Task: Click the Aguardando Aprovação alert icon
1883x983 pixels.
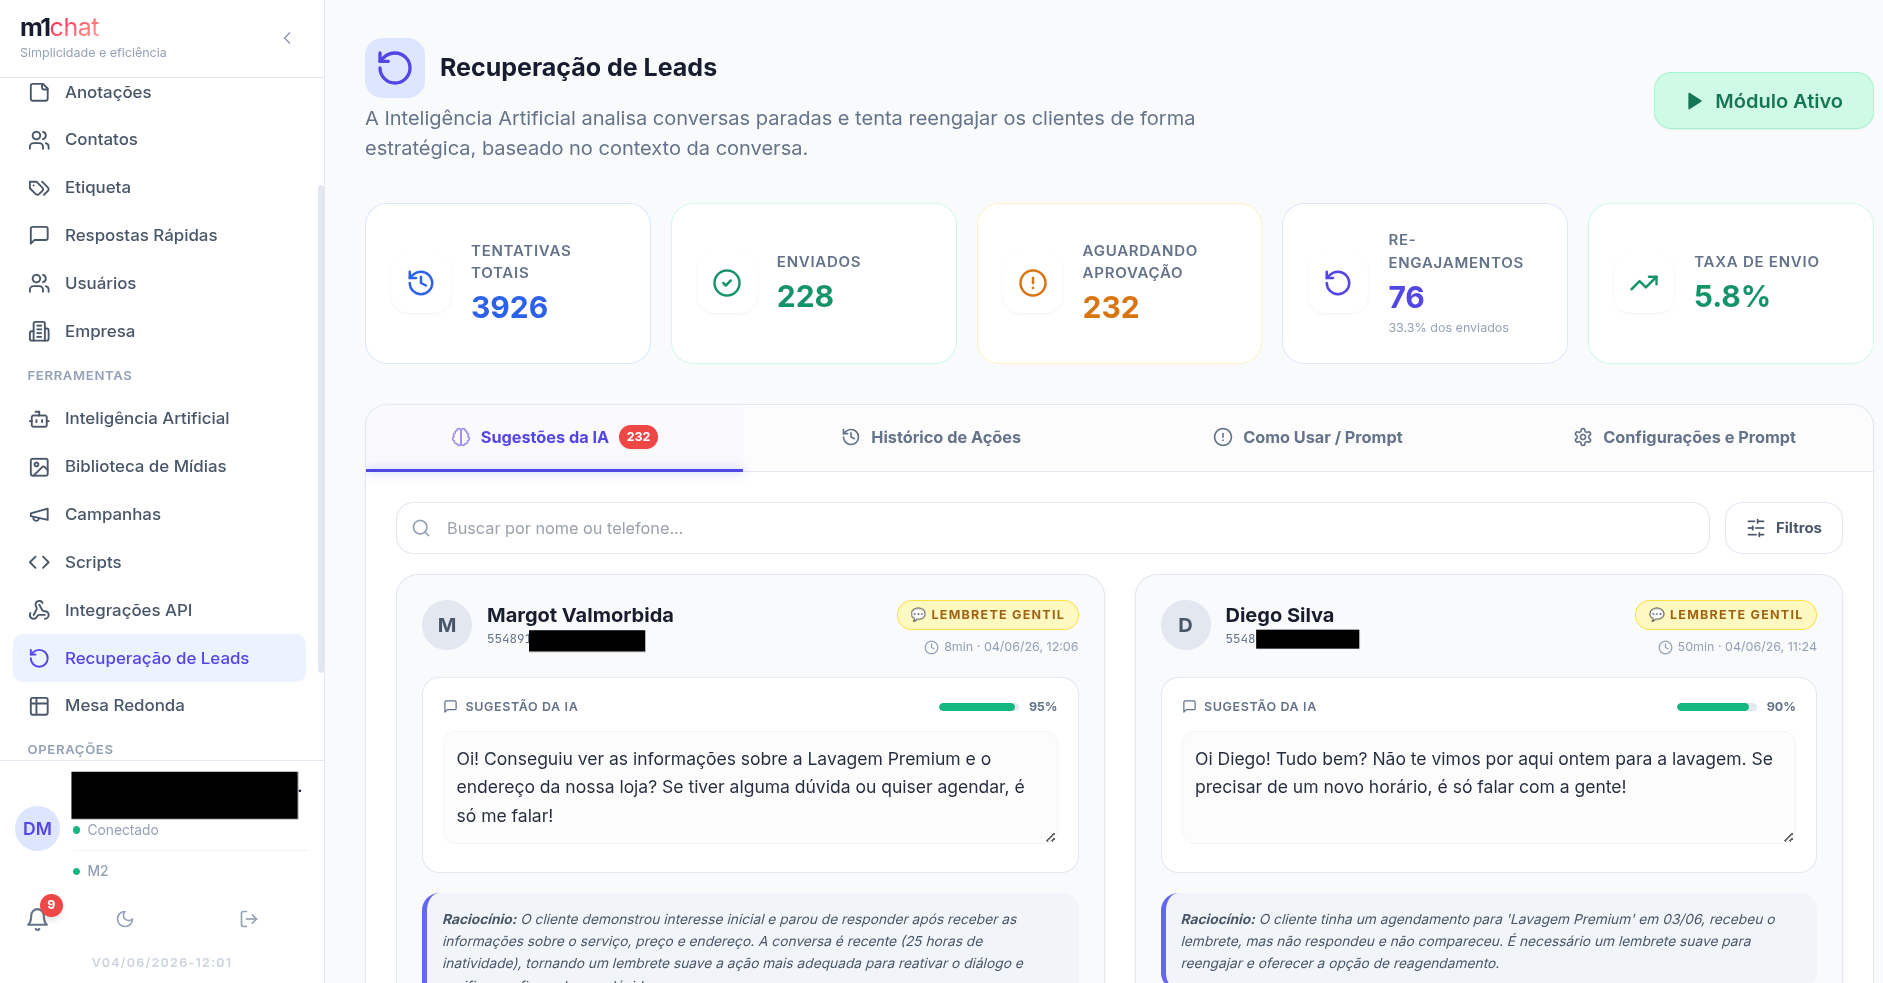Action: pos(1033,283)
